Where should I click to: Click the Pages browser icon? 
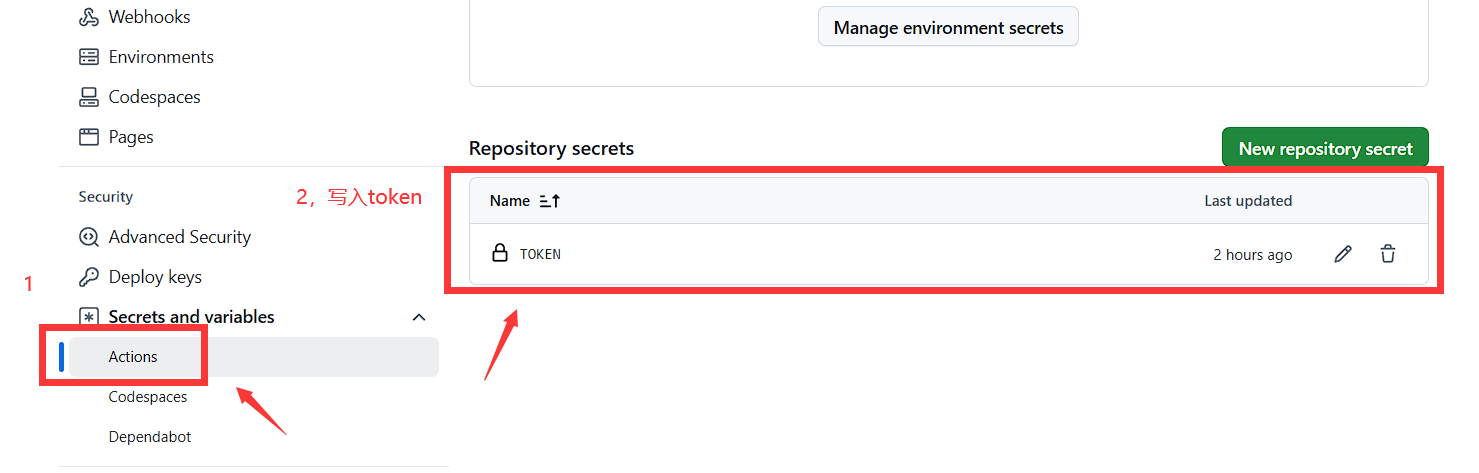(x=89, y=137)
